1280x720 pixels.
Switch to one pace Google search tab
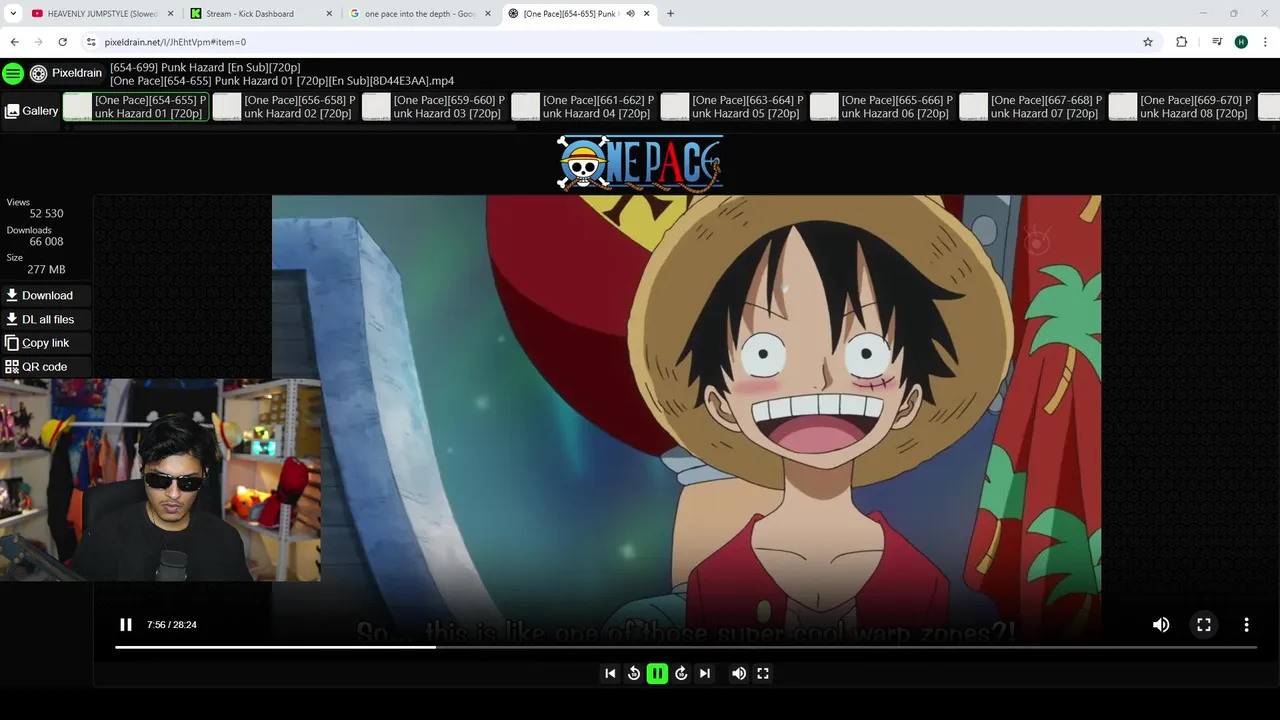click(x=420, y=14)
